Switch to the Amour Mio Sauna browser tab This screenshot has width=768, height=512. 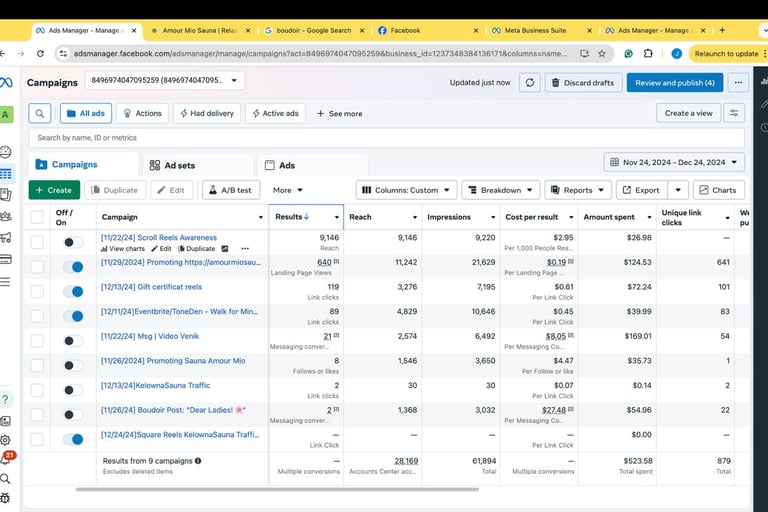click(200, 30)
